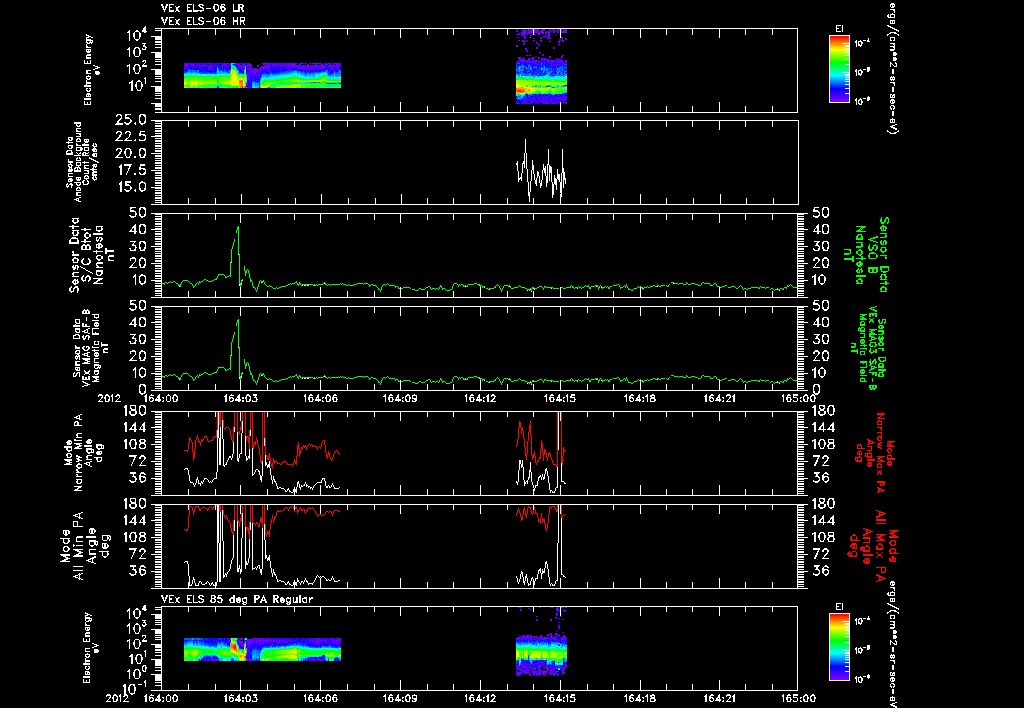Viewport: 1024px width, 708px height.
Task: Click the "15.0" count rate tick label
Action: coord(131,187)
